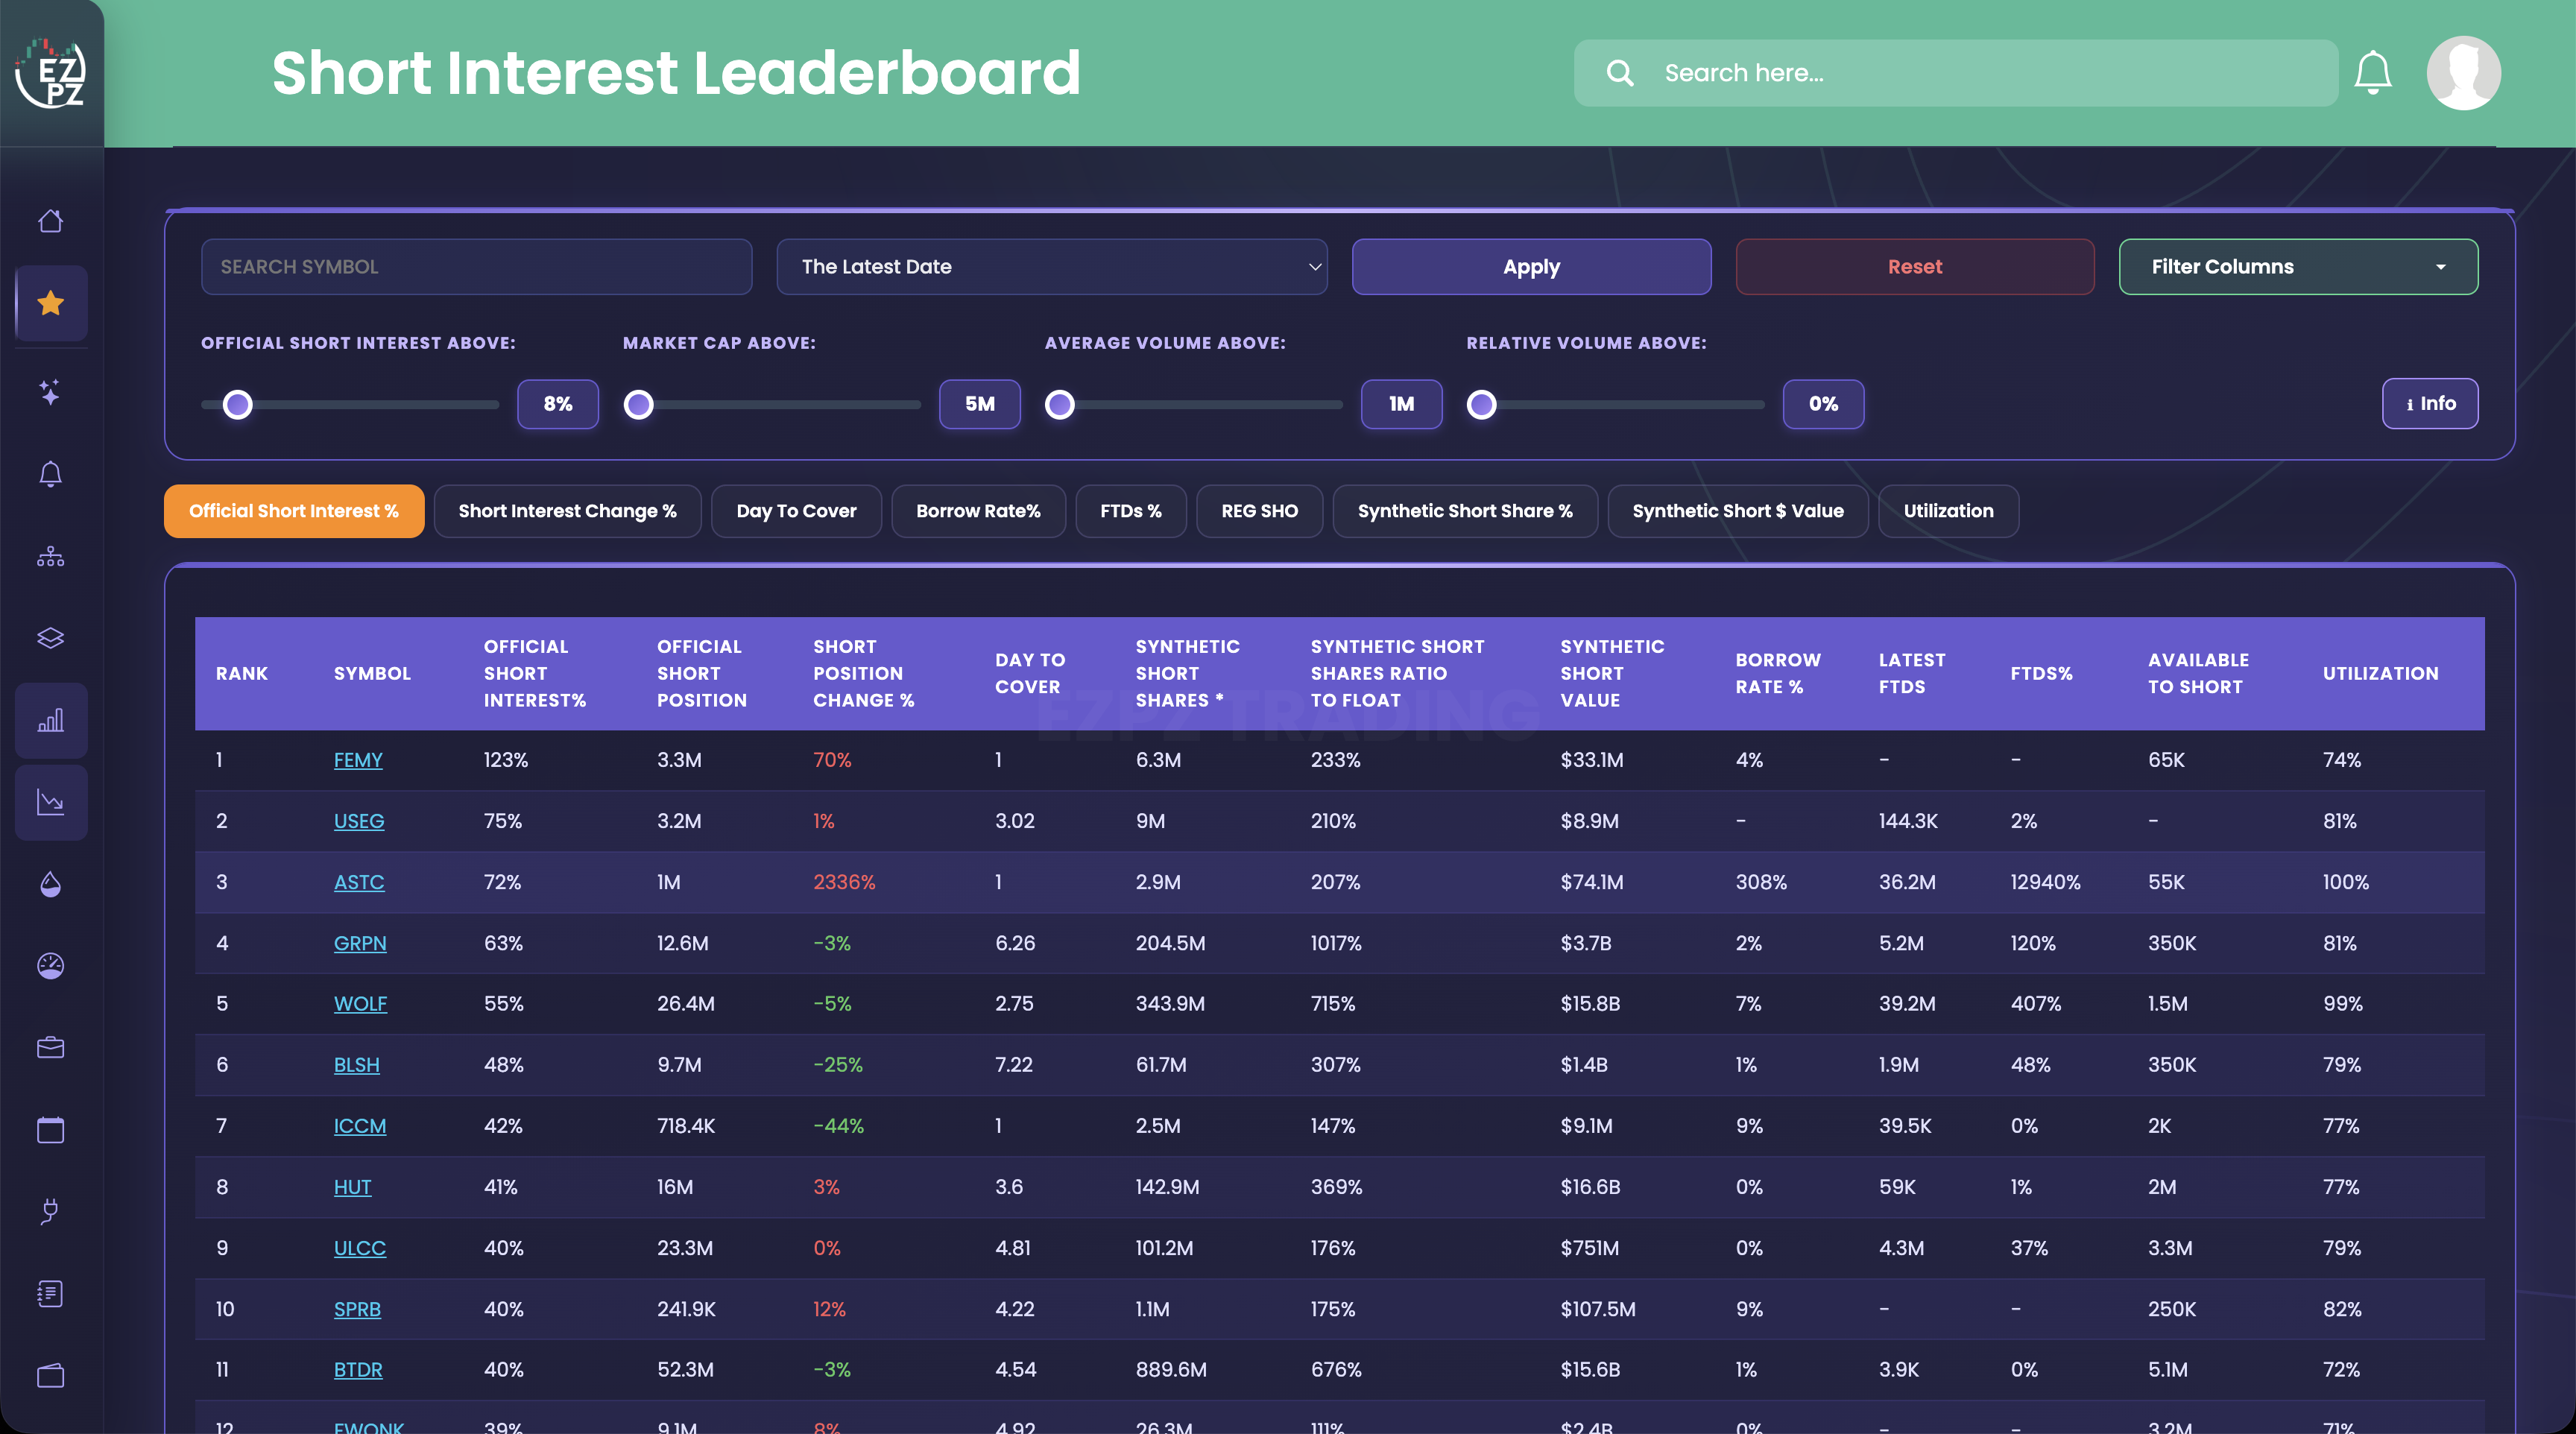The image size is (2576, 1434).
Task: Click the magnifier icon in top search bar
Action: coord(1620,73)
